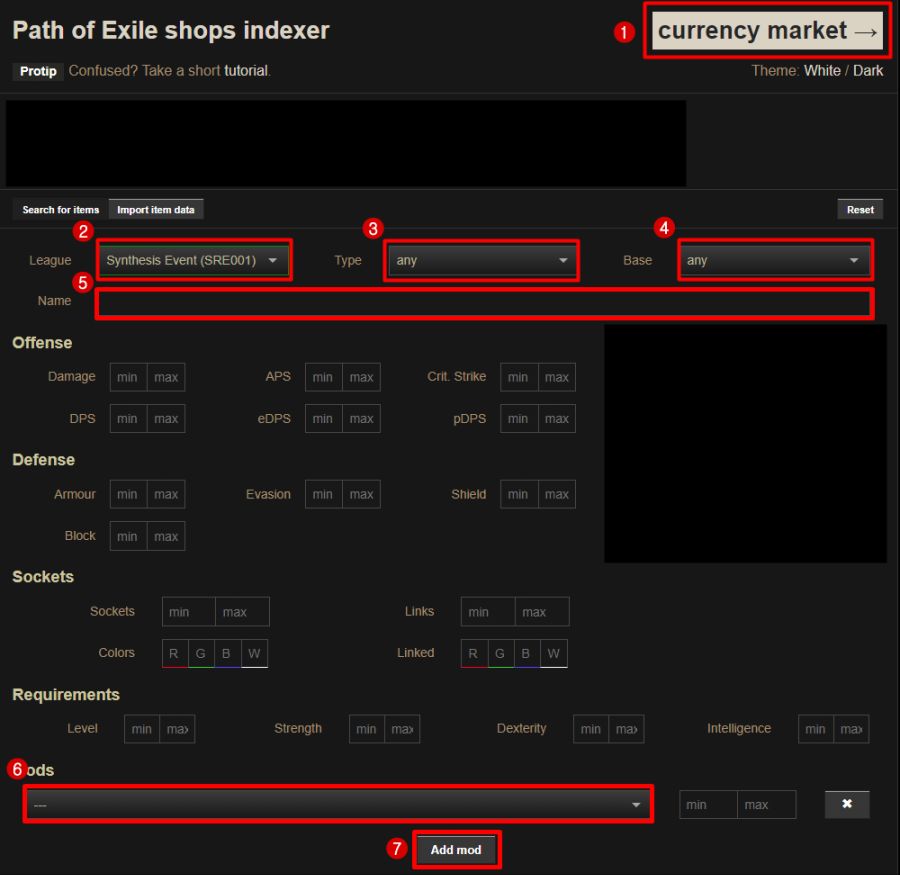This screenshot has height=875, width=900.
Task: Focus the Name input field
Action: coord(485,304)
